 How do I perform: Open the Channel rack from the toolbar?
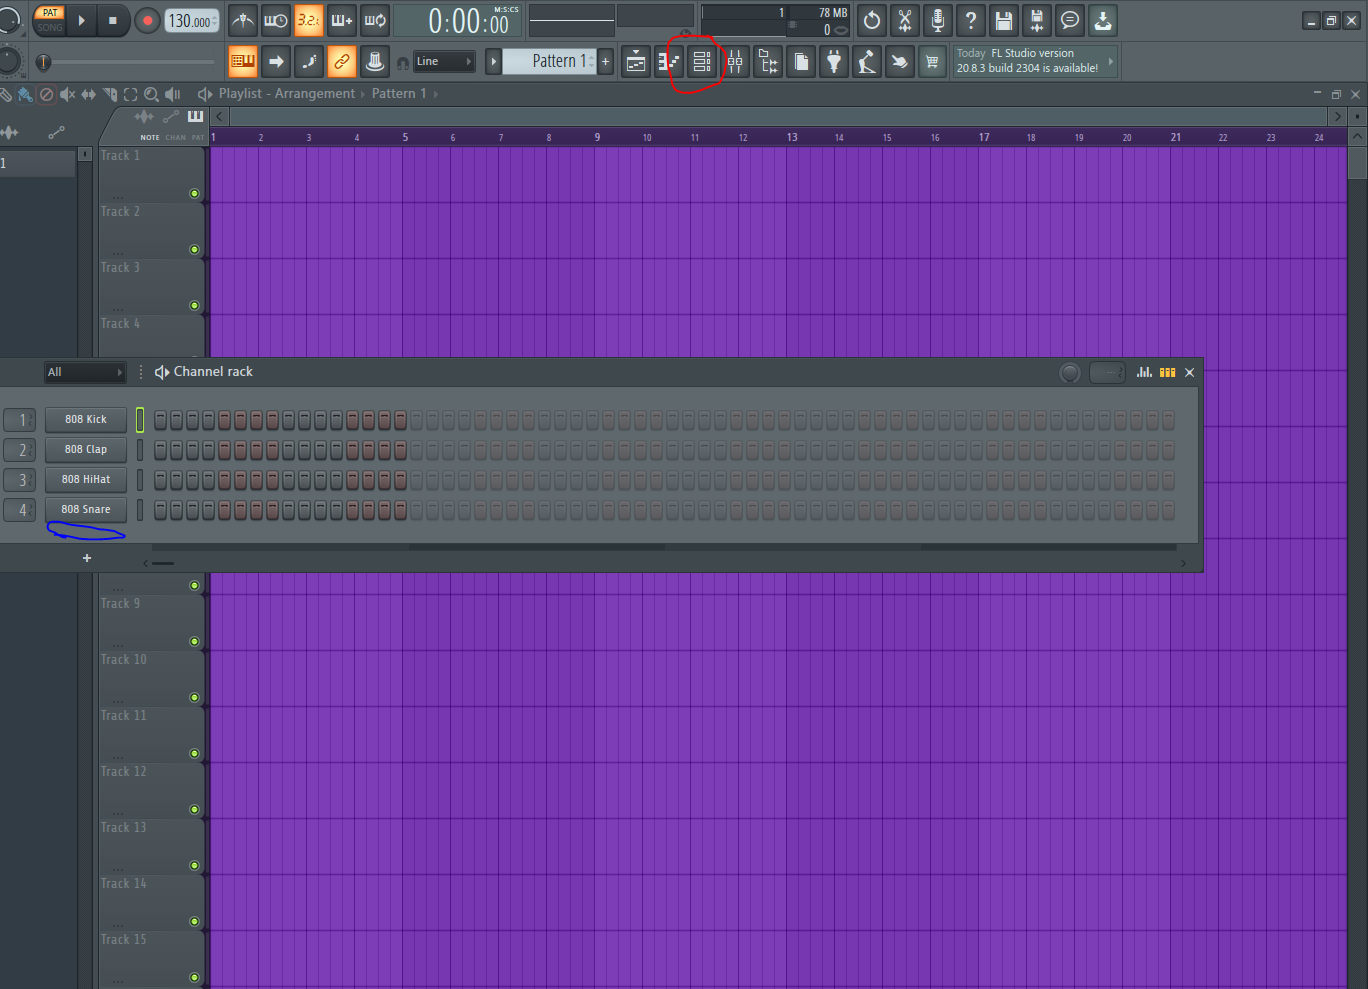pos(702,62)
